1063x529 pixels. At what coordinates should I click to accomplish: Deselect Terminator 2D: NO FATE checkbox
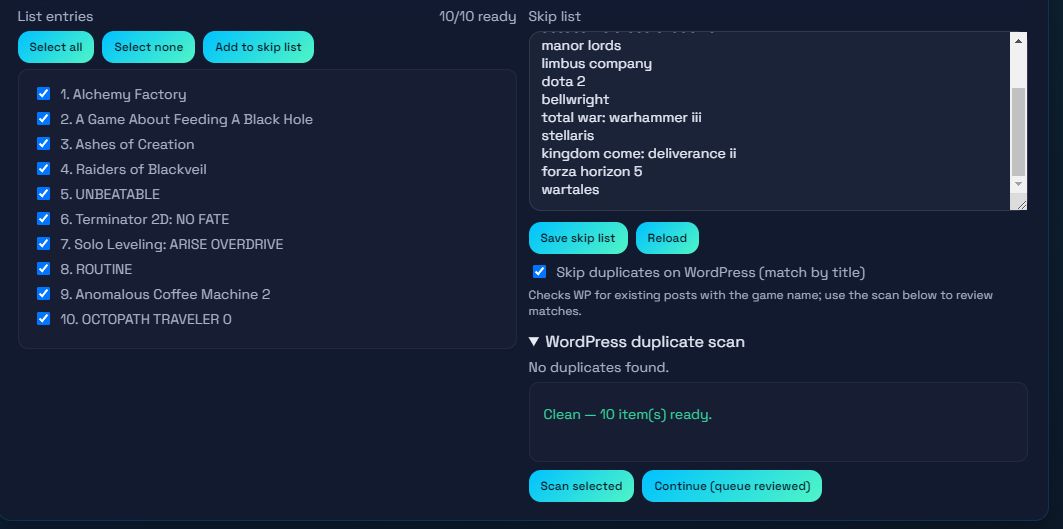point(43,219)
